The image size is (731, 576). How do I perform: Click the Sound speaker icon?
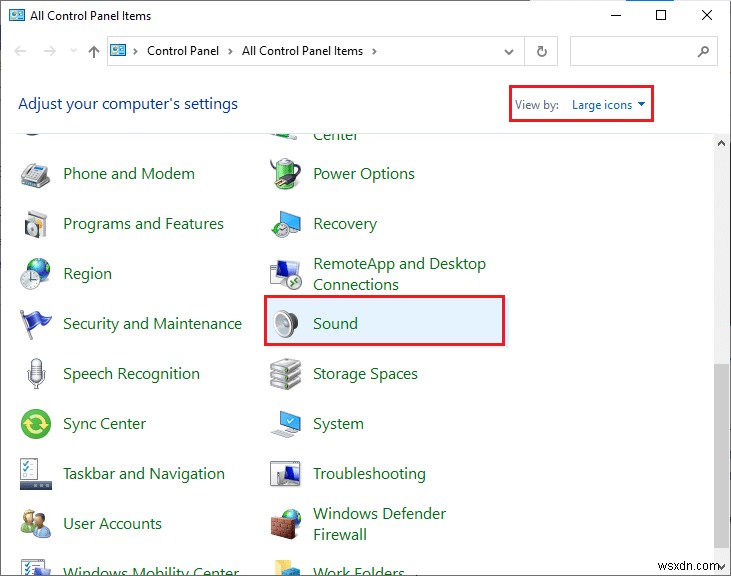tap(286, 323)
